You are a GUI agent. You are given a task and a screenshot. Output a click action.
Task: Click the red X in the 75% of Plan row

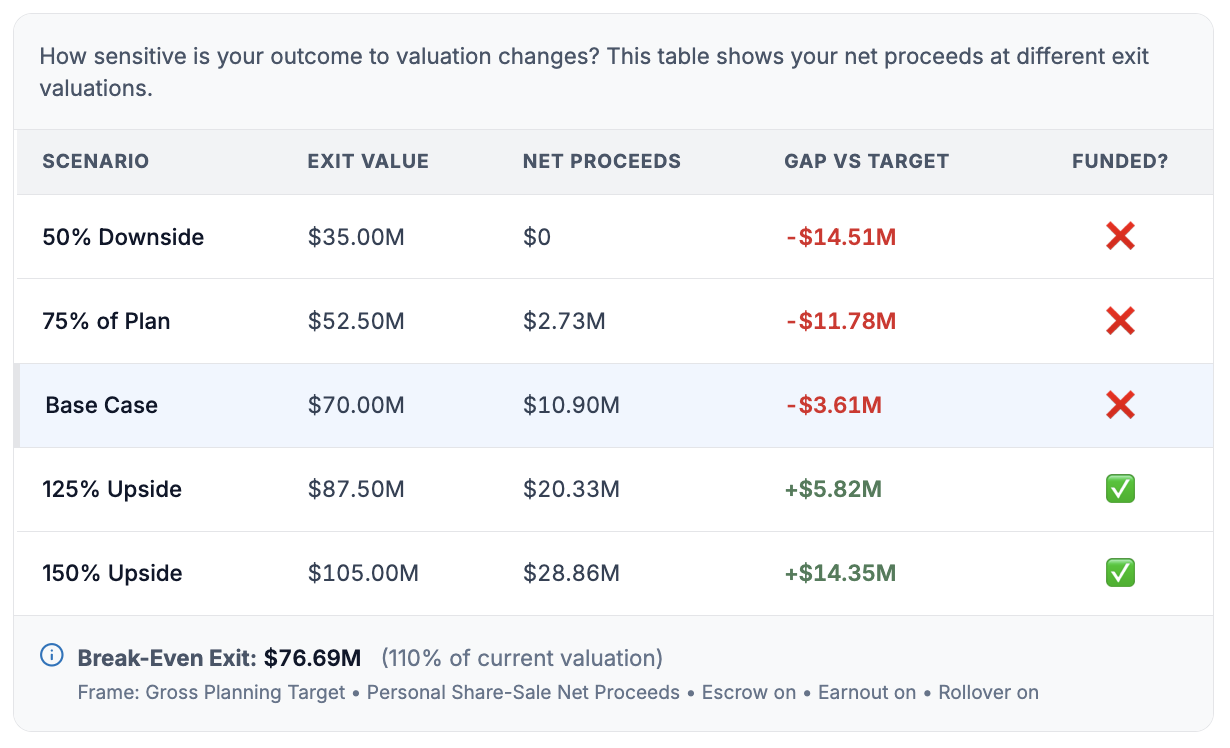point(1120,321)
